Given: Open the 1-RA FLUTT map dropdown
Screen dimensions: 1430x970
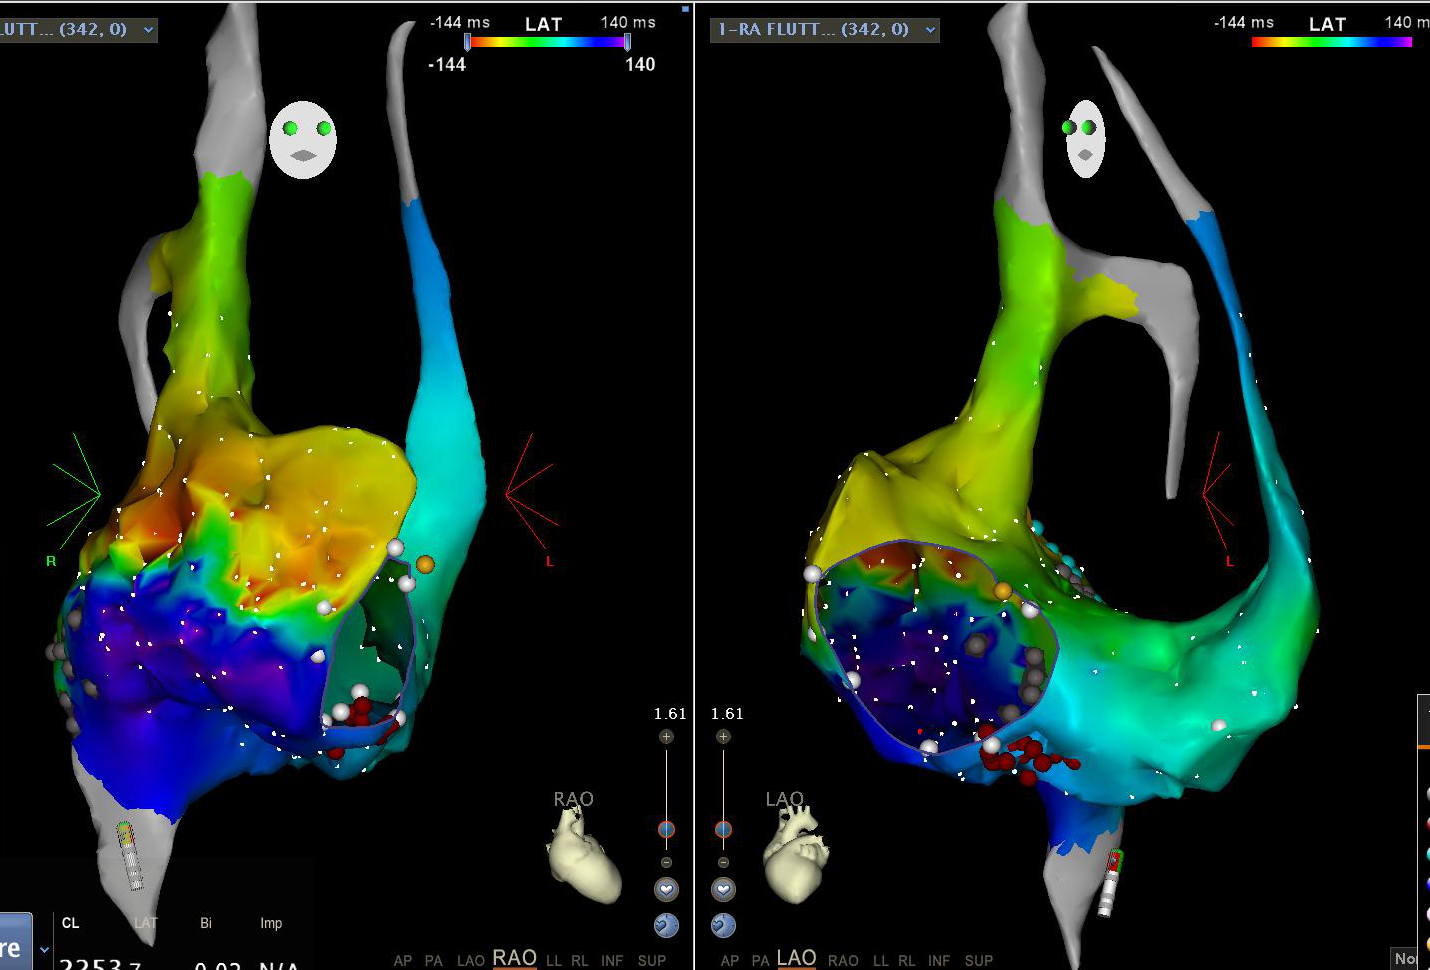Looking at the screenshot, I should pyautogui.click(x=930, y=30).
